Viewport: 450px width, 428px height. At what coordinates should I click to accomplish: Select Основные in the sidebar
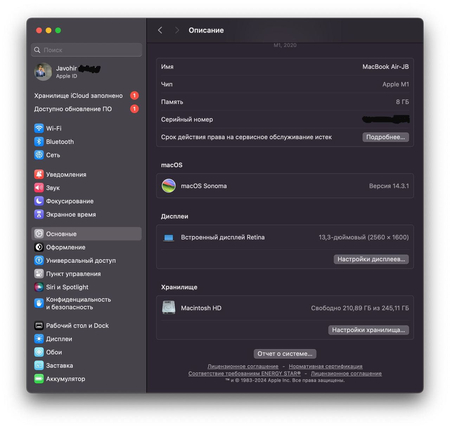87,234
